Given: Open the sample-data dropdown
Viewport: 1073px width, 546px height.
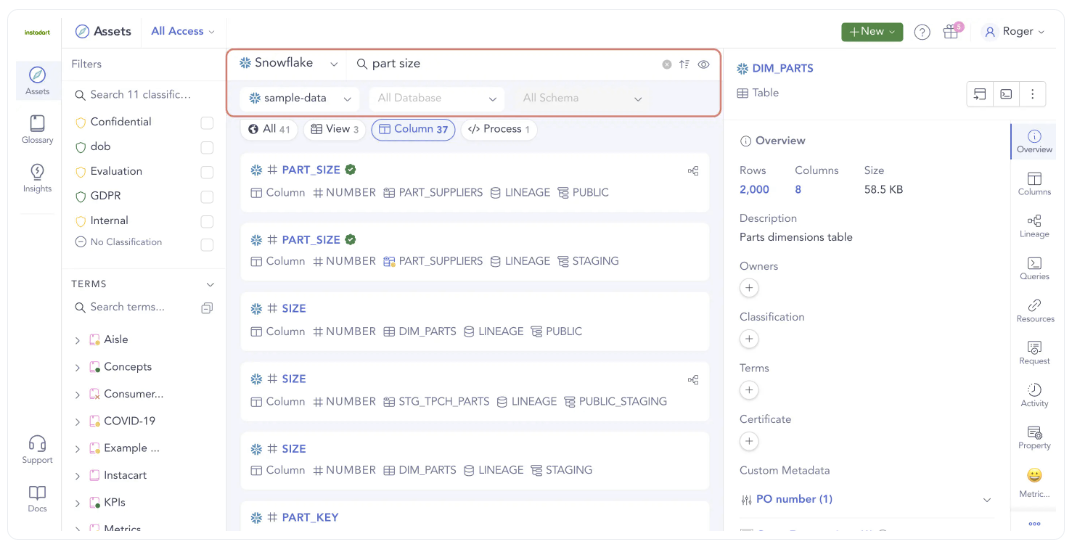Looking at the screenshot, I should click(301, 99).
